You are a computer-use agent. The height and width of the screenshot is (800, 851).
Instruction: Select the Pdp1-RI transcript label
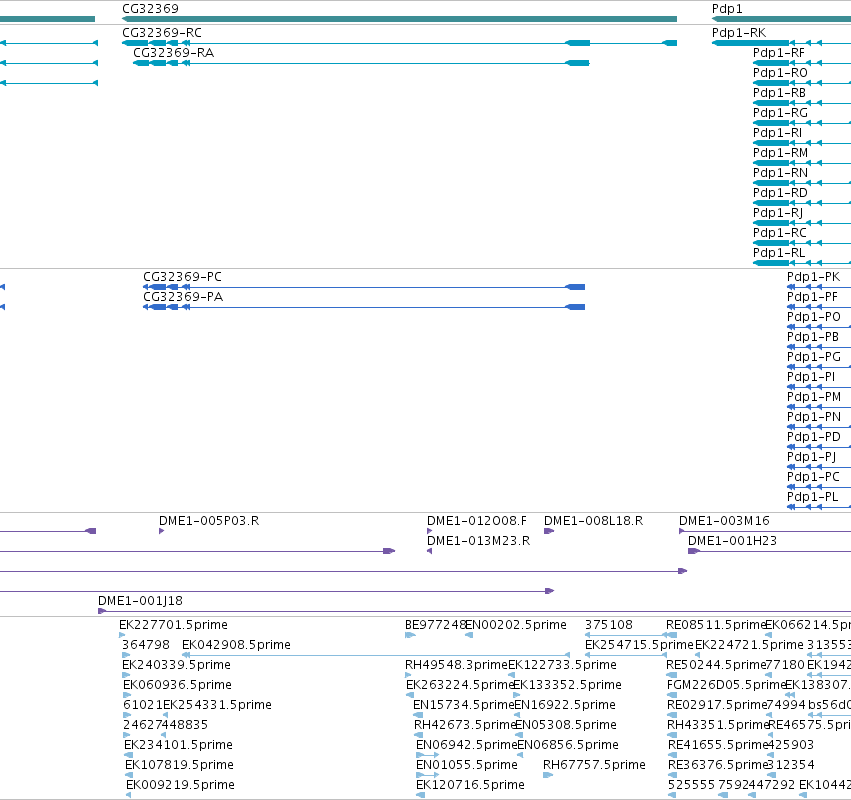(777, 132)
